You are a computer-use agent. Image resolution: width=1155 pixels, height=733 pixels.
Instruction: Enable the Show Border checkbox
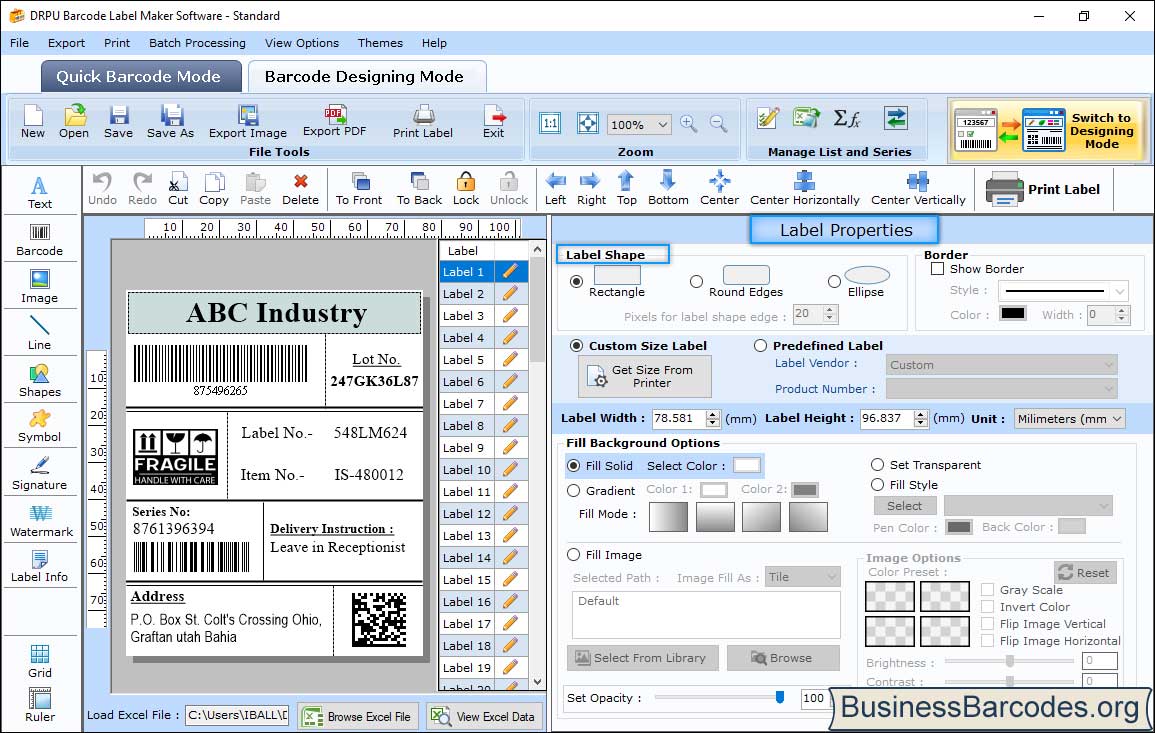(938, 269)
